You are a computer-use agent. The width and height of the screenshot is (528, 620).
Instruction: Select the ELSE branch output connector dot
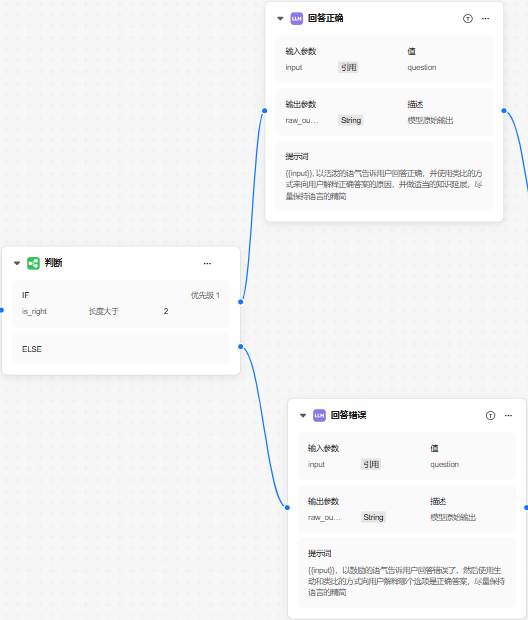[x=241, y=347]
